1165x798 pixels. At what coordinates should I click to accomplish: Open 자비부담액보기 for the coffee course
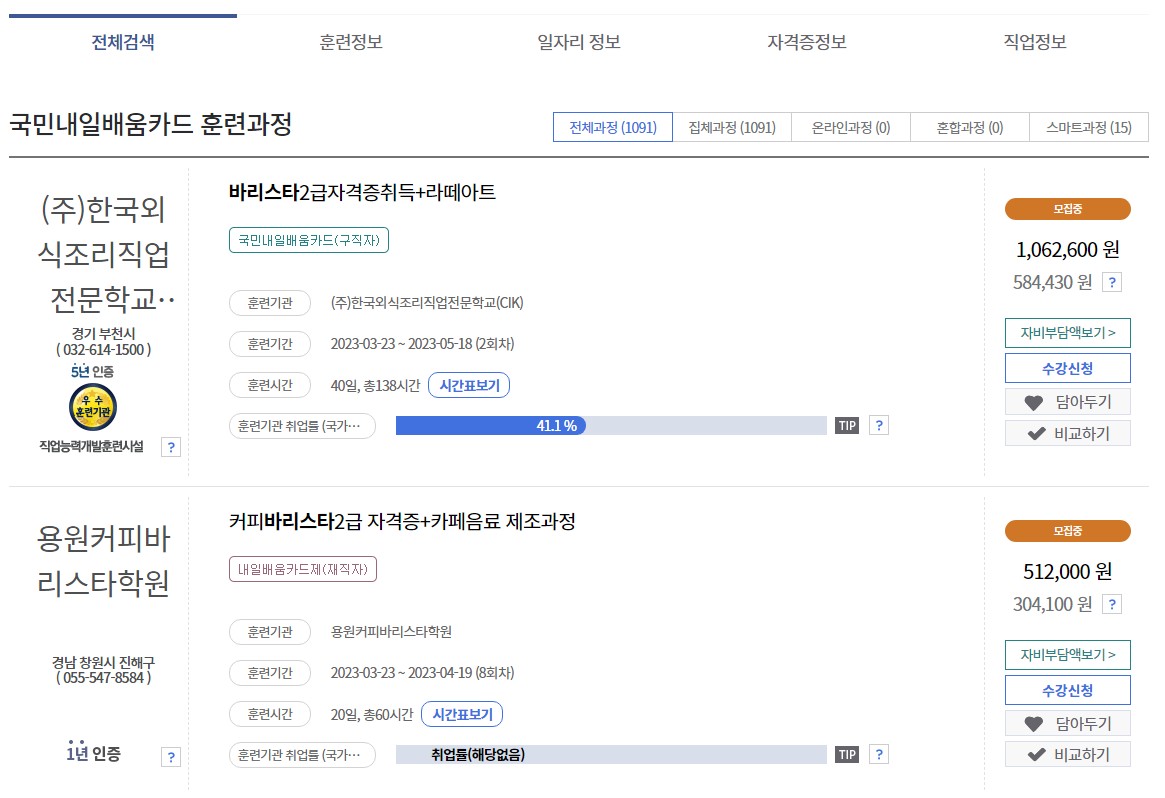[x=1067, y=655]
